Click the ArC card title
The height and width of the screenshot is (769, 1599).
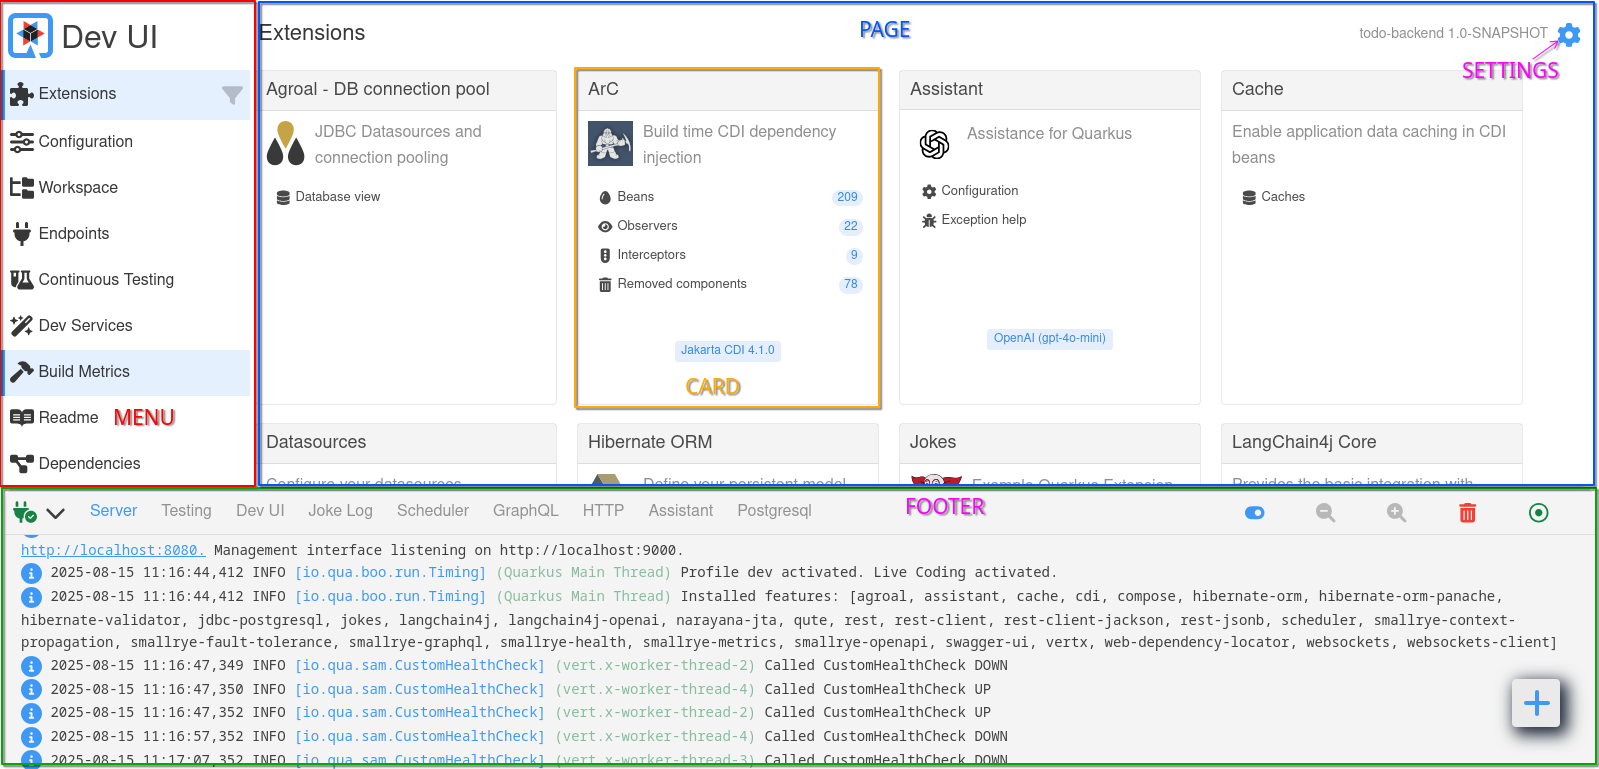point(603,89)
